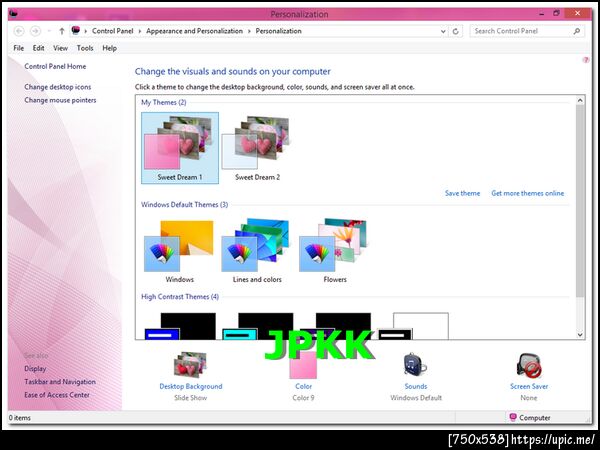
Task: Click the Personalization breadcrumb segment
Action: 278,31
